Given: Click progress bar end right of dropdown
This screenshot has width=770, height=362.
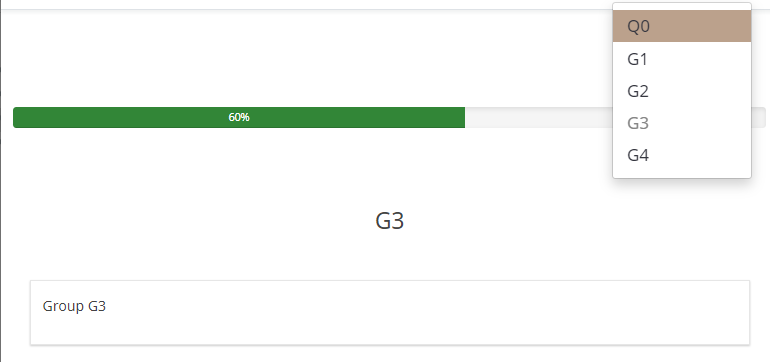Looking at the screenshot, I should click(x=758, y=117).
